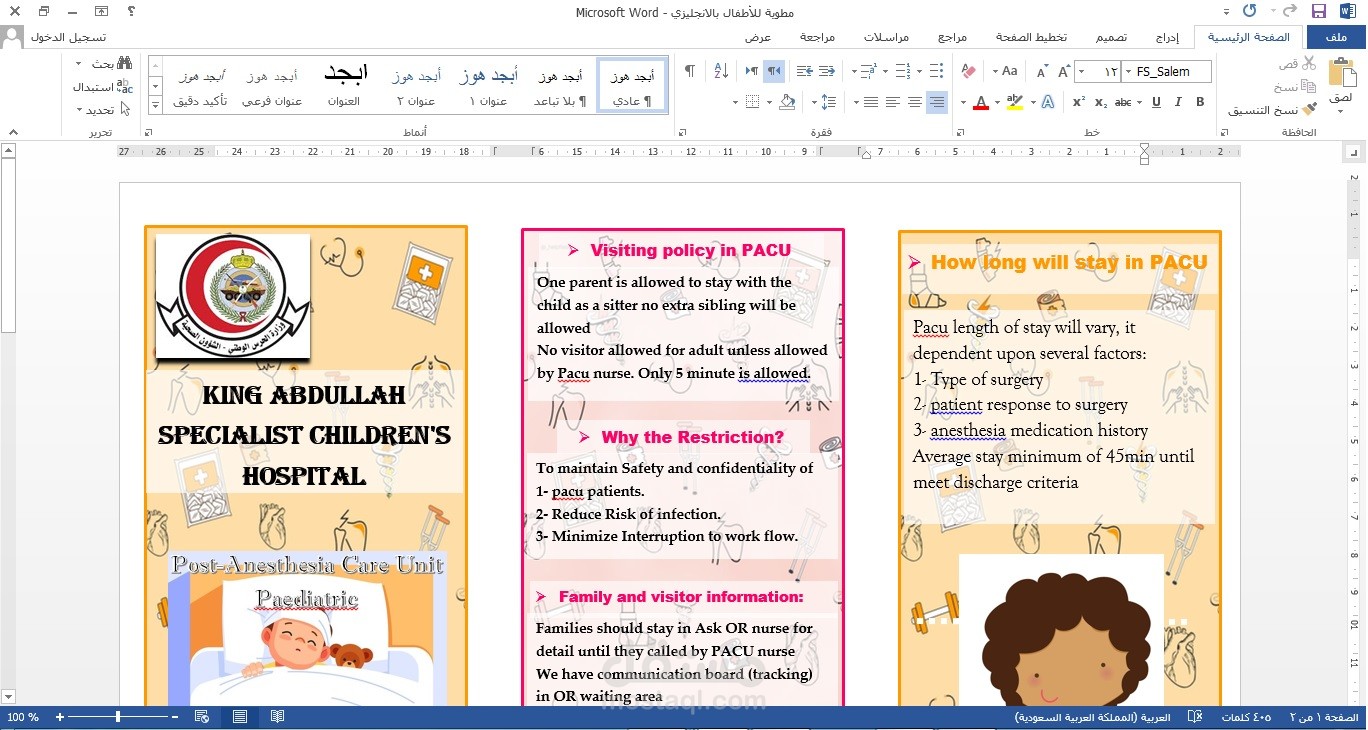Click تسجيل الدخول (Sign in) link
This screenshot has width=1368, height=730.
(x=68, y=37)
